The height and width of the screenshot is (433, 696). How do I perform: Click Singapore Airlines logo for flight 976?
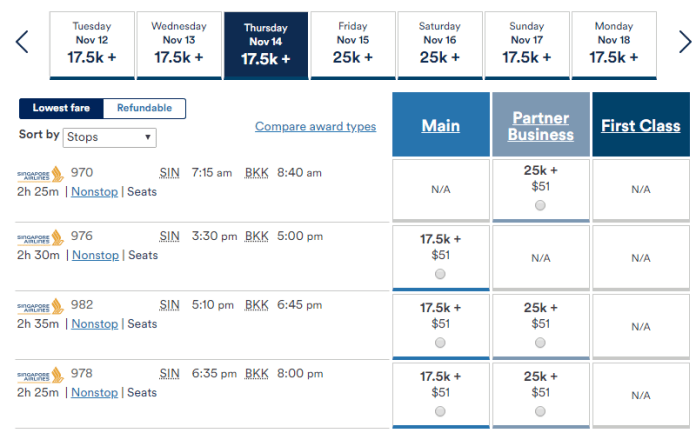point(41,238)
